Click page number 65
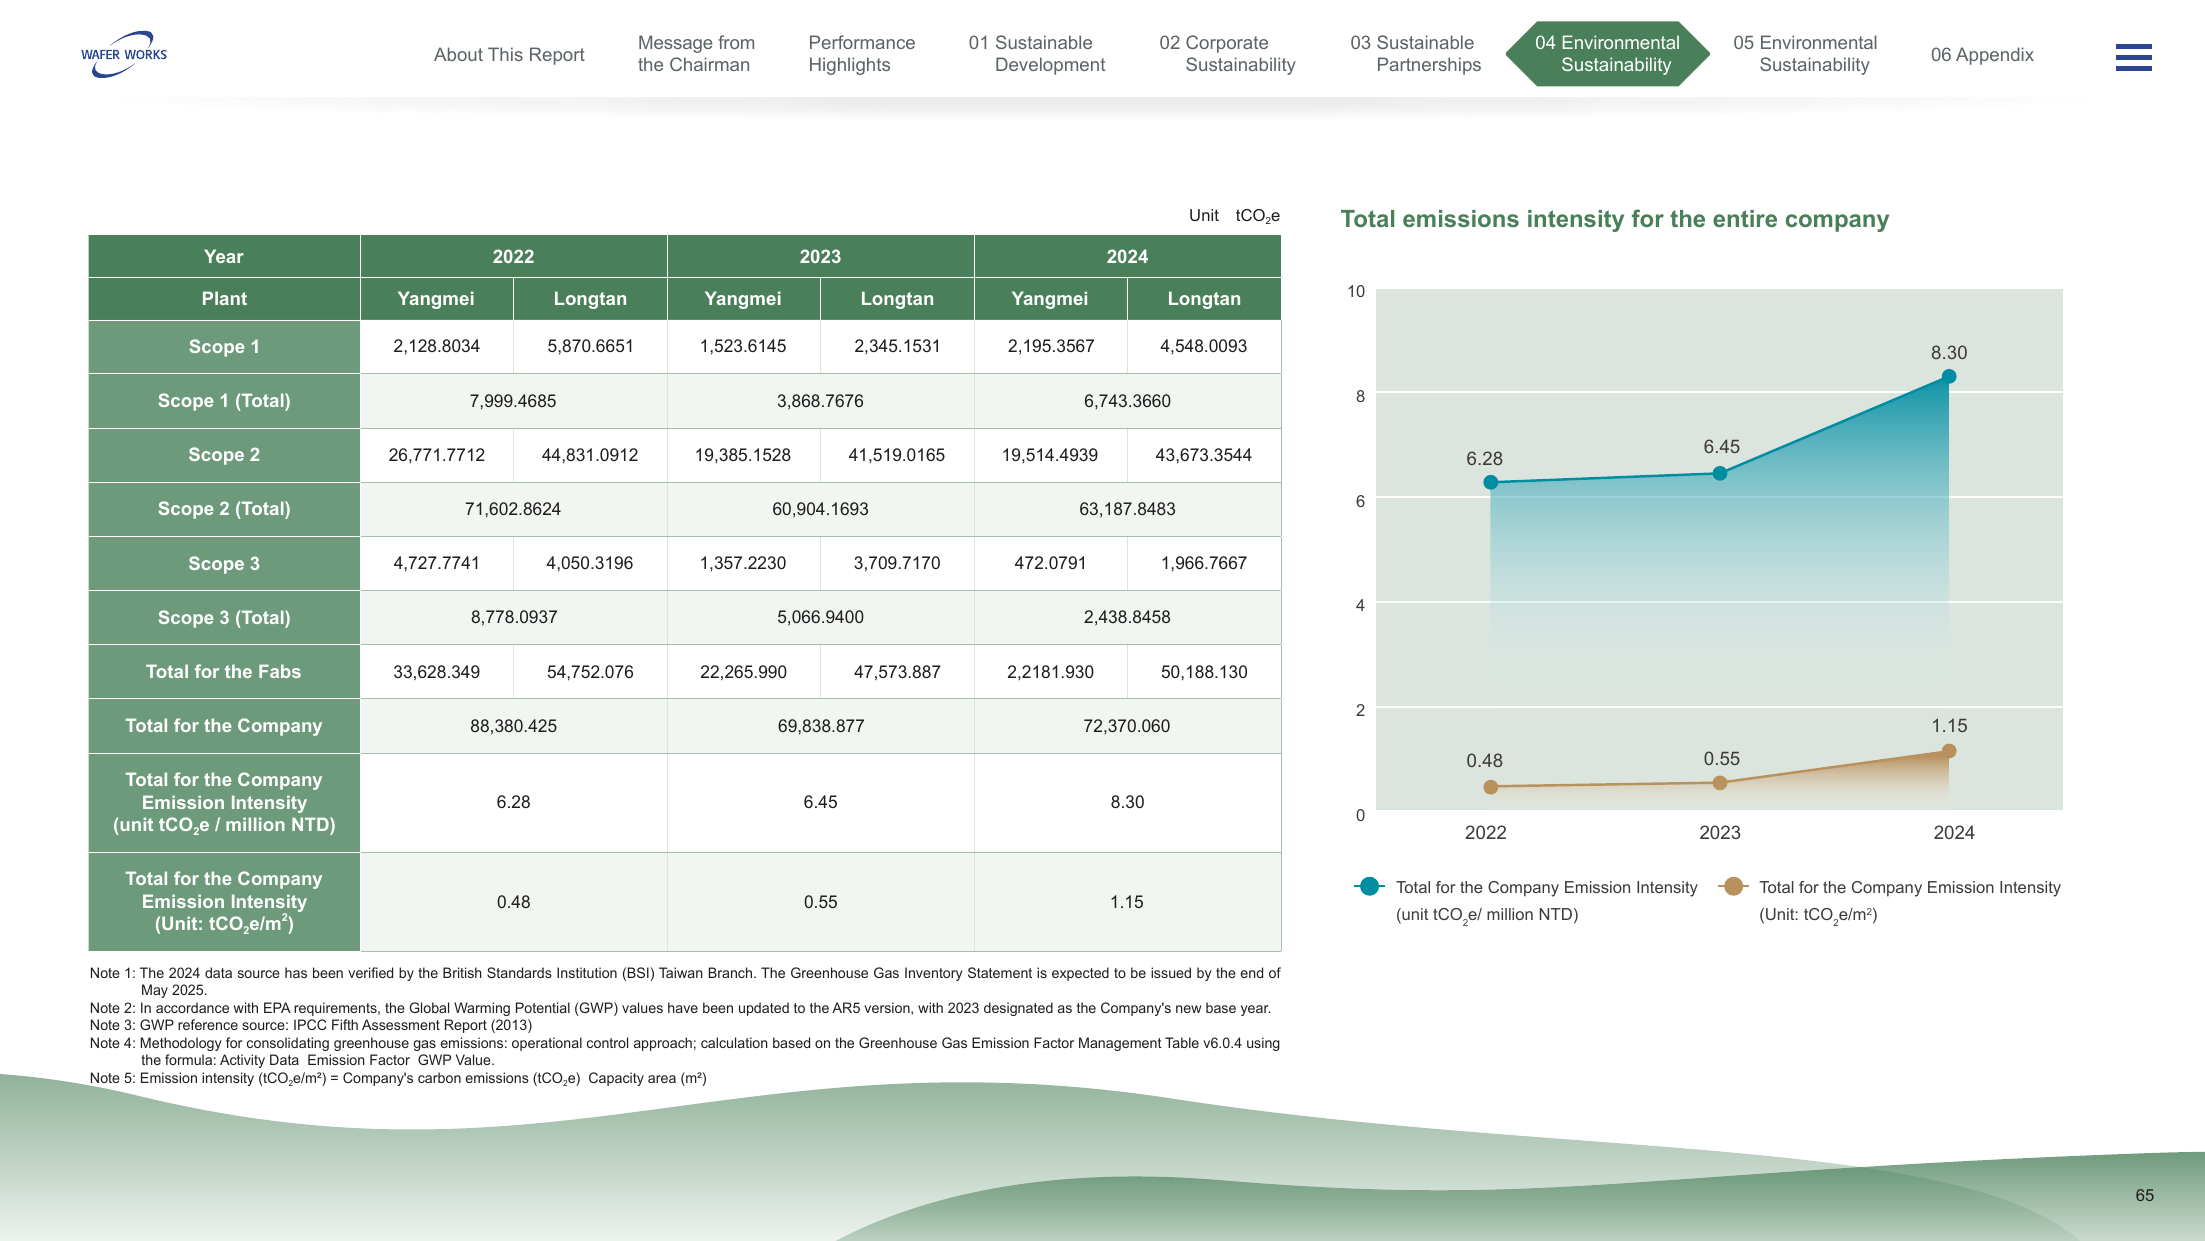2205x1241 pixels. 2144,1195
